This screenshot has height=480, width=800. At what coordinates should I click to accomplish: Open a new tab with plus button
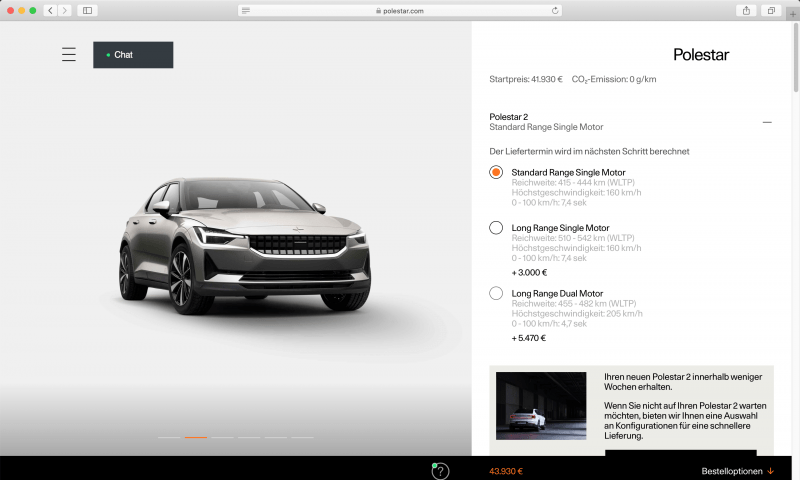click(792, 14)
